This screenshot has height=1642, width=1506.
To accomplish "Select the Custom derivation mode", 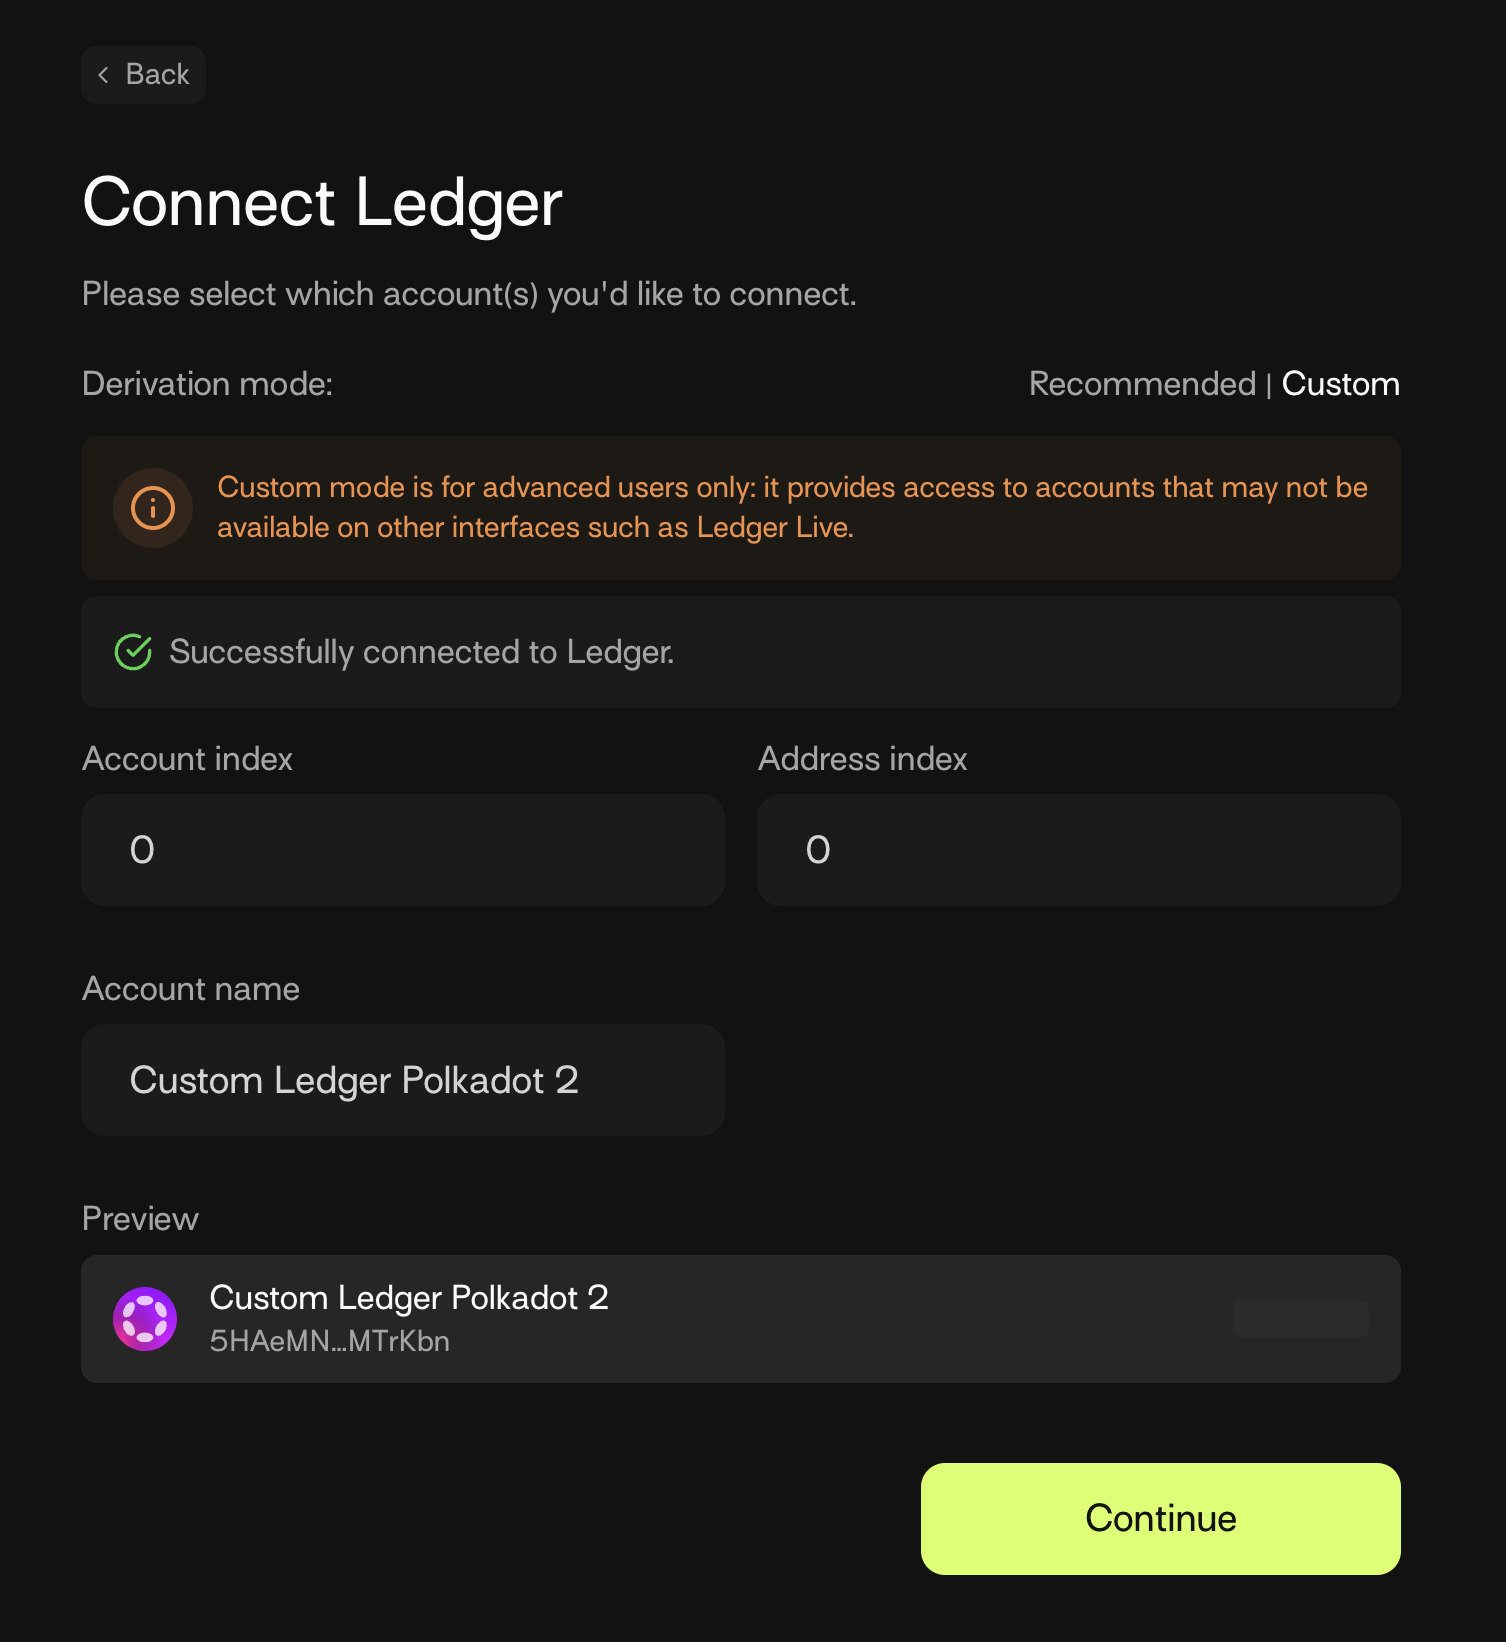I will point(1340,384).
